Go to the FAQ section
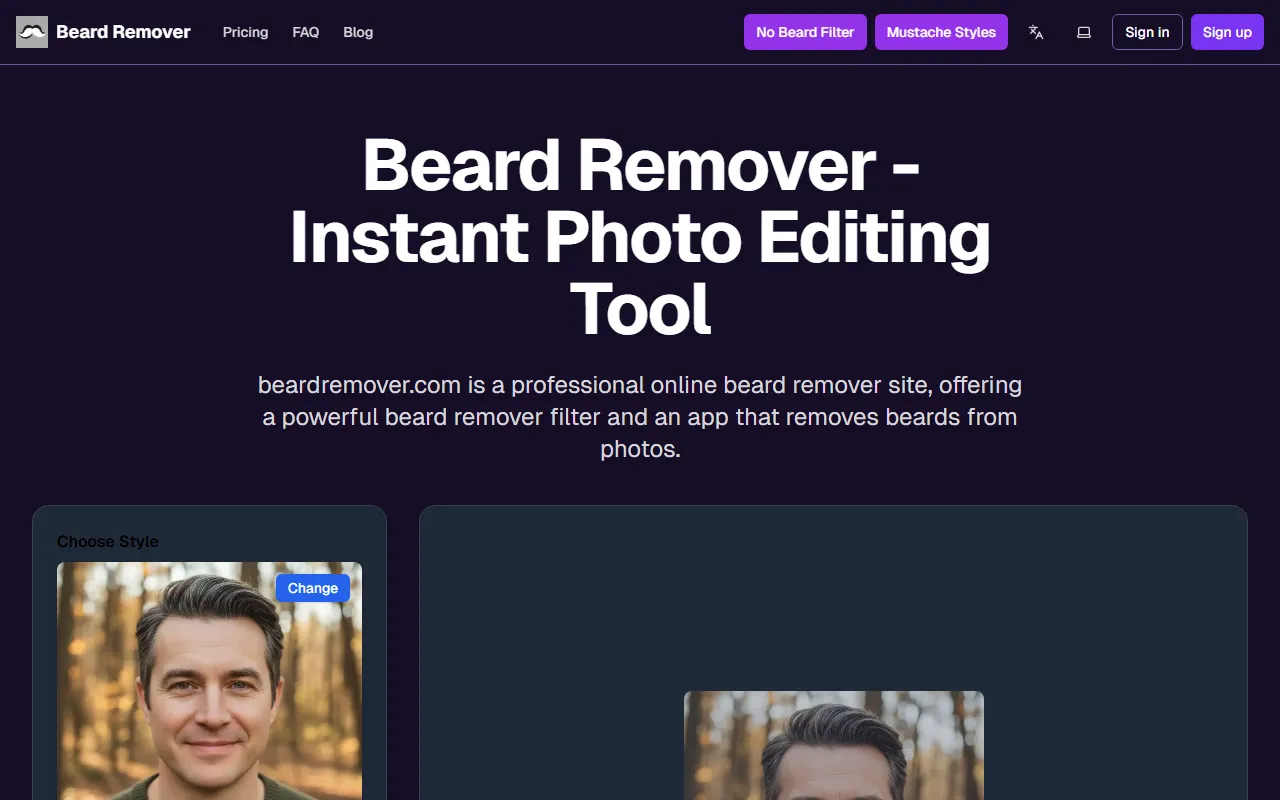Image resolution: width=1280 pixels, height=800 pixels. [x=306, y=32]
